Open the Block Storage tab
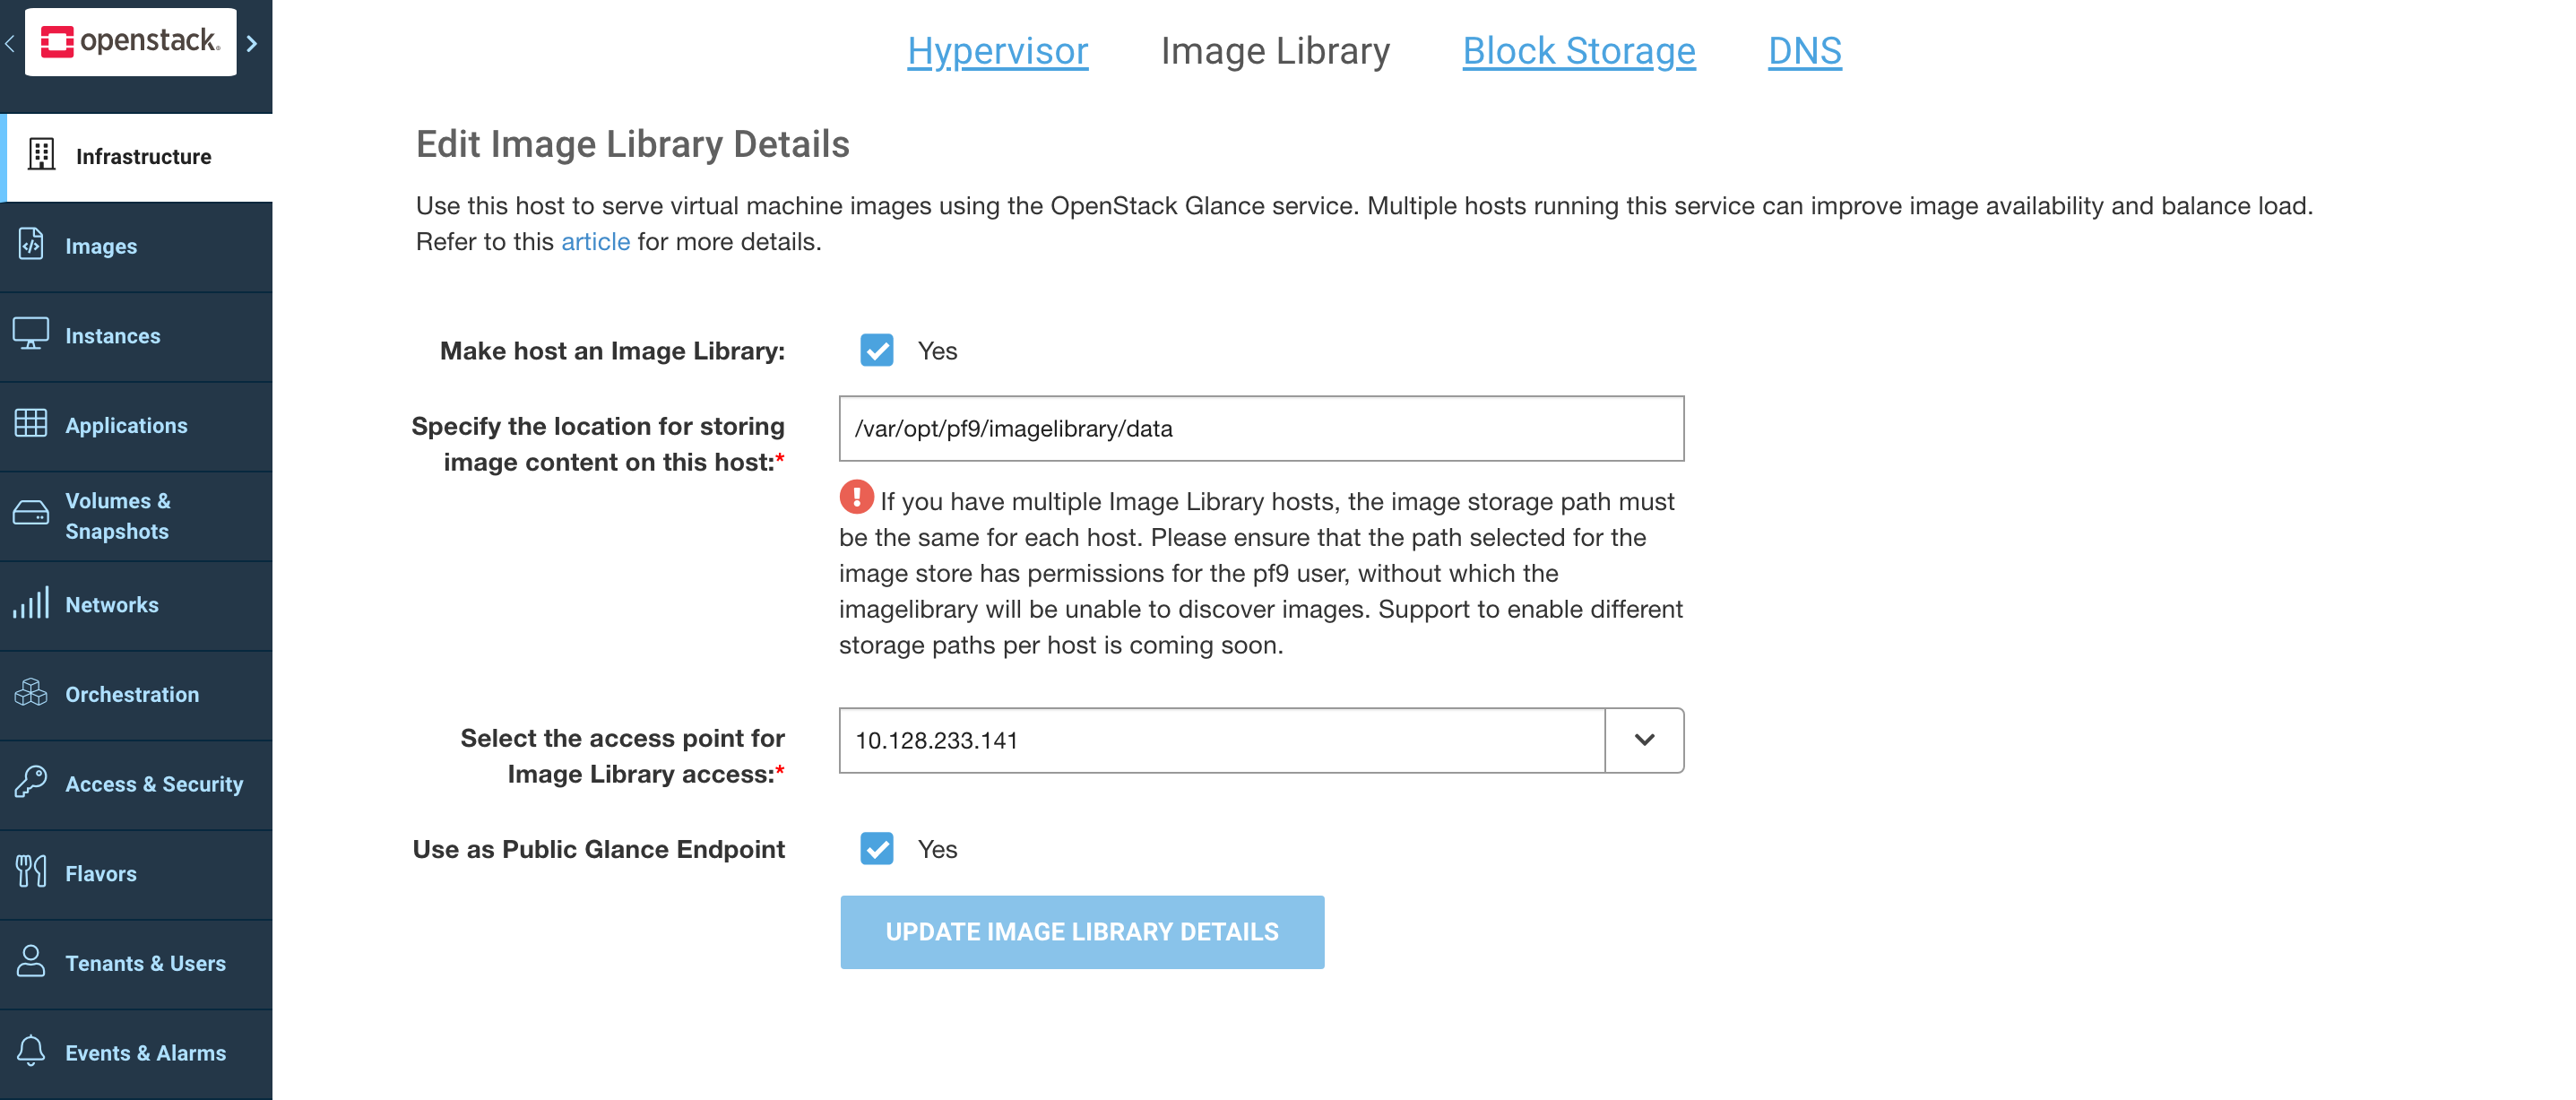Viewport: 2576px width, 1100px height. pos(1578,51)
